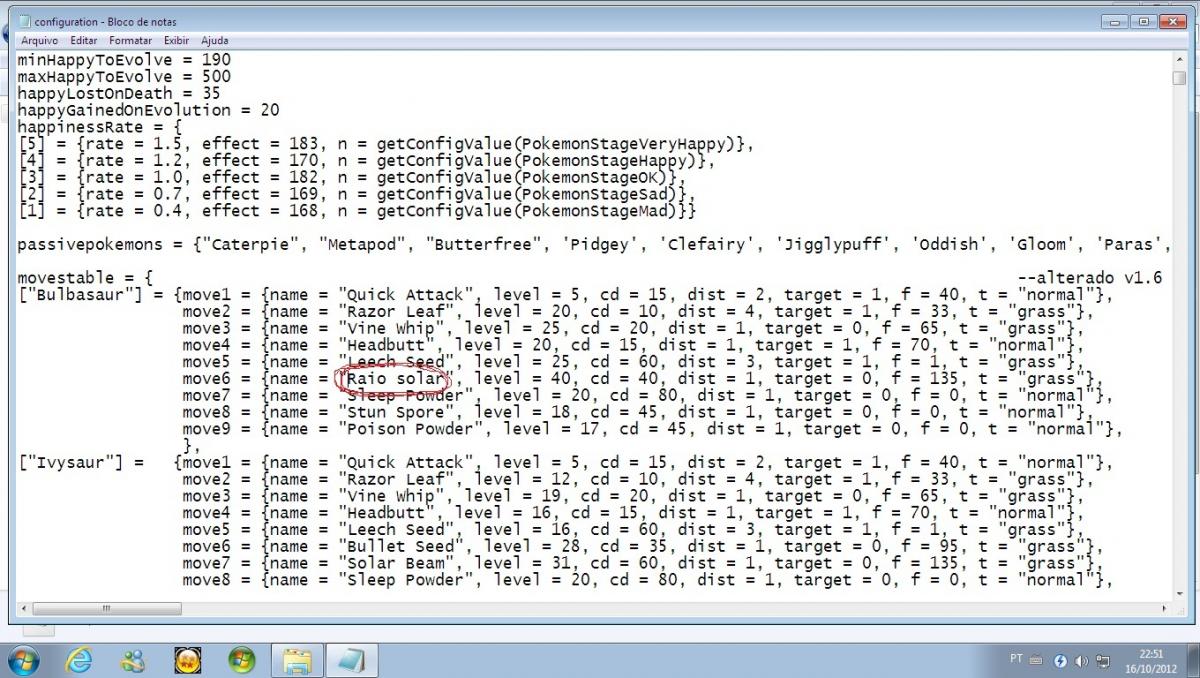
Task: Open the Formatar menu
Action: [131, 41]
